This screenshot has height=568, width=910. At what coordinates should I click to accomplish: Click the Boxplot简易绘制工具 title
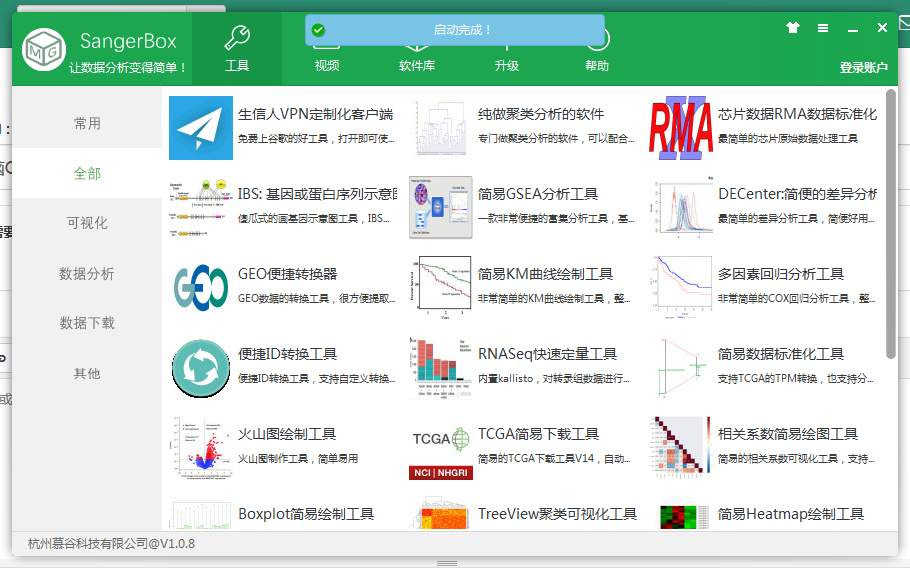(306, 514)
